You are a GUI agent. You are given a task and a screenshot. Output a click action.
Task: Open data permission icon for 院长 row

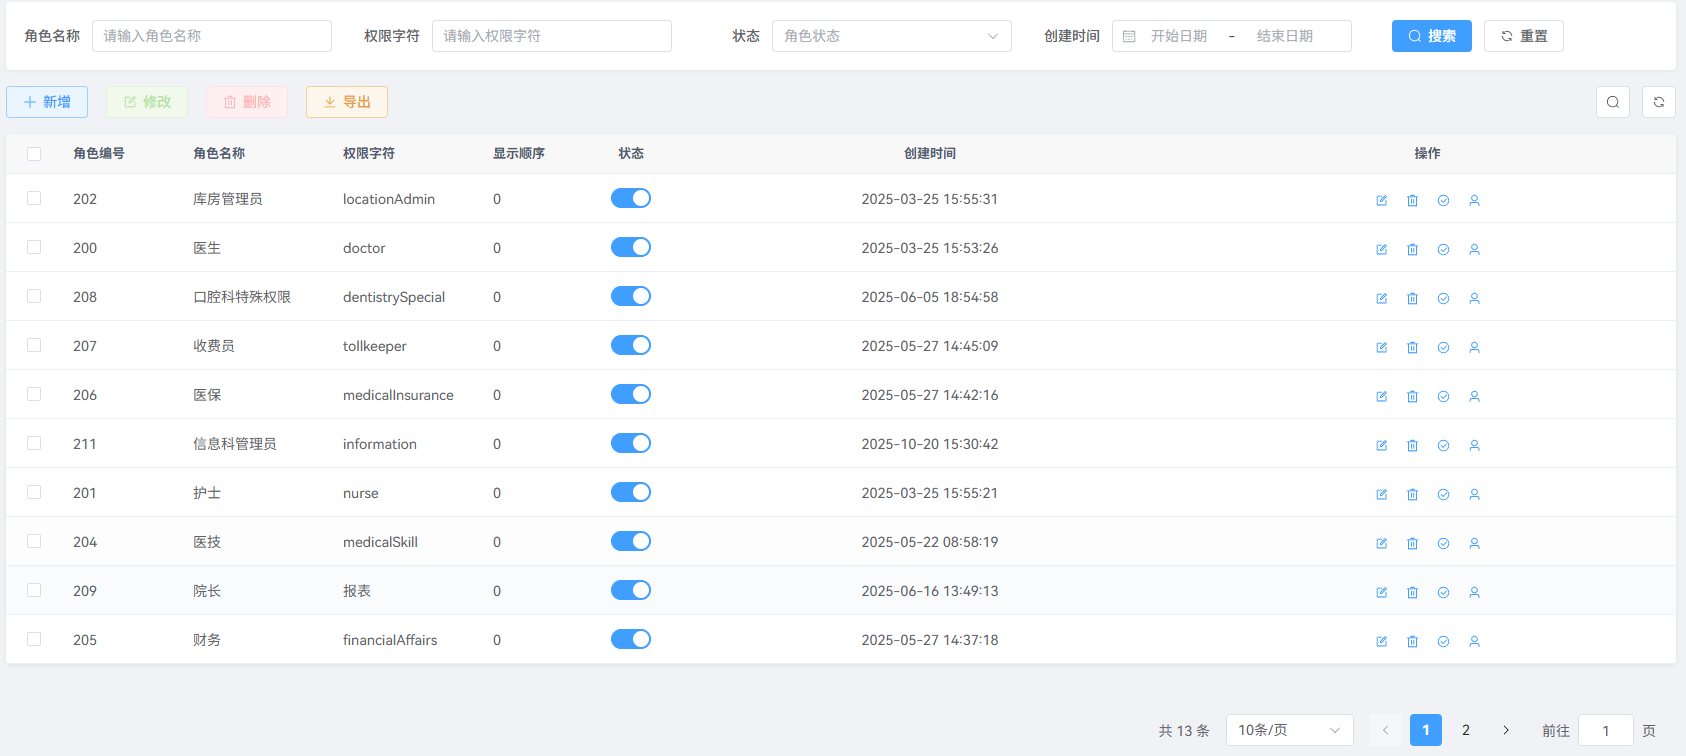coord(1443,592)
